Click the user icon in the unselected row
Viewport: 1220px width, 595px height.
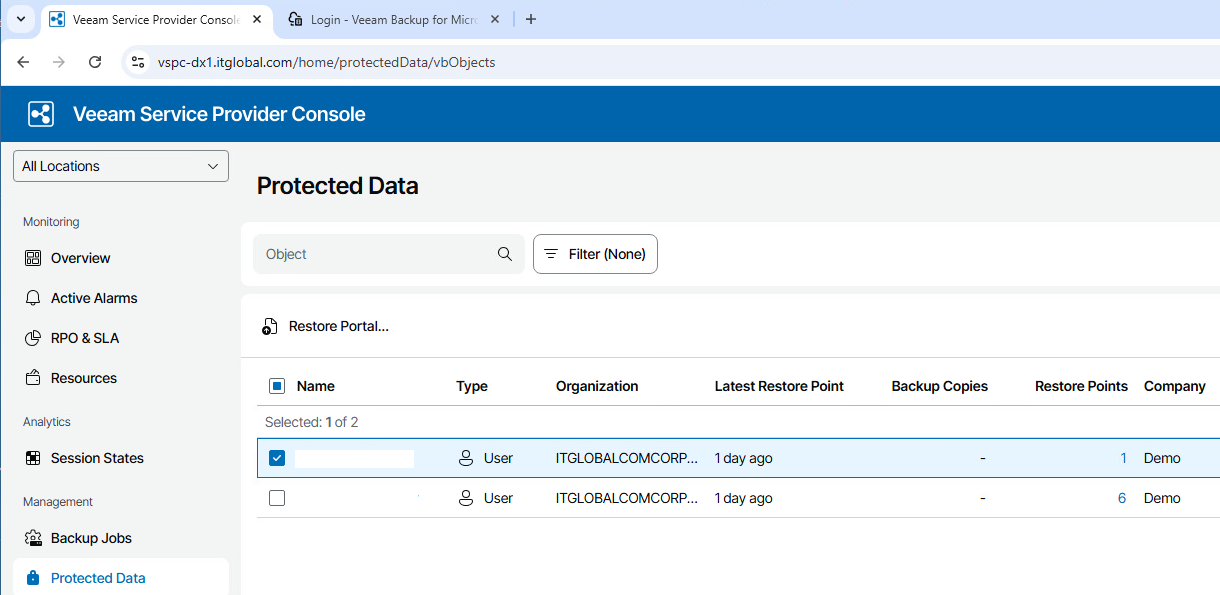pyautogui.click(x=465, y=498)
